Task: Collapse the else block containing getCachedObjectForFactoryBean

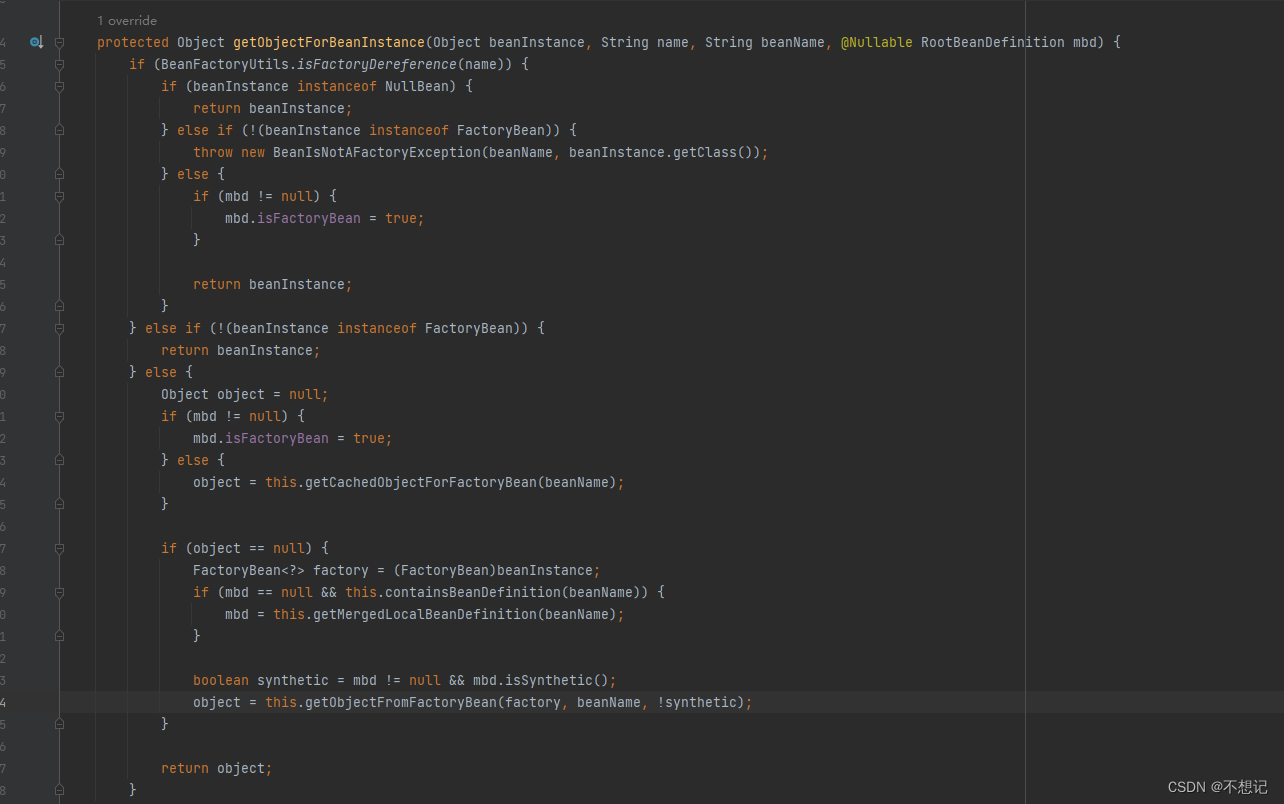Action: 58,460
